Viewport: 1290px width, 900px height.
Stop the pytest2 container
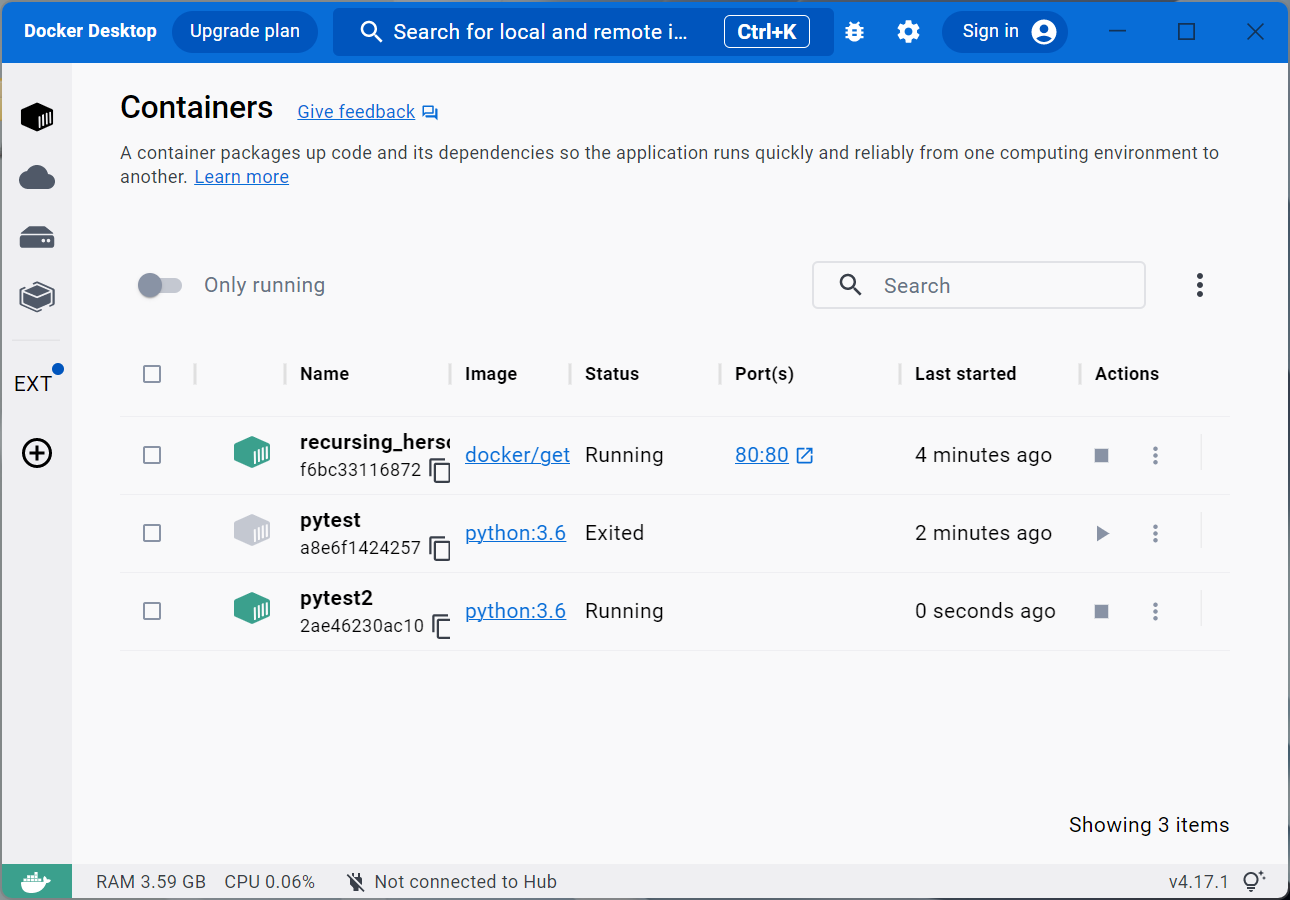point(1102,611)
